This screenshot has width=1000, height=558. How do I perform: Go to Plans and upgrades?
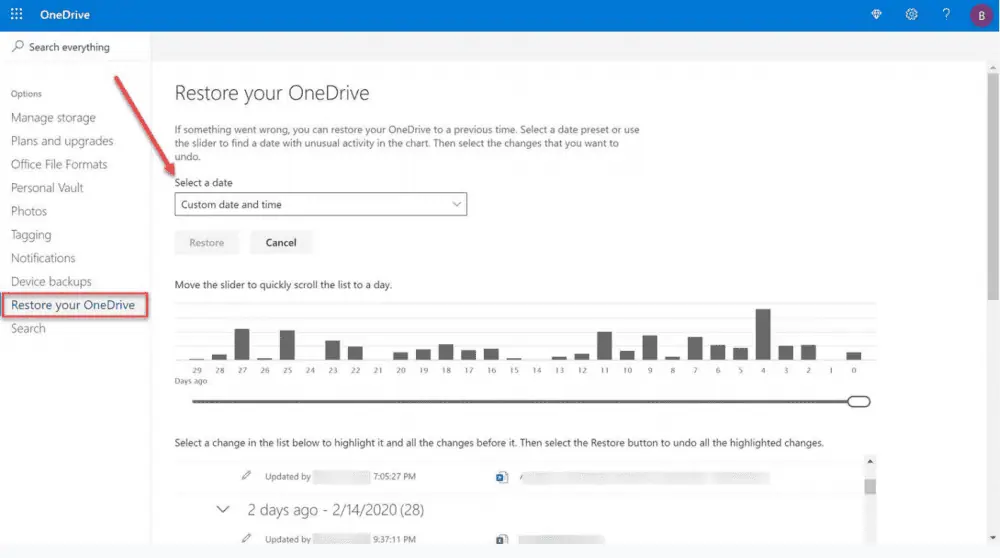coord(62,141)
